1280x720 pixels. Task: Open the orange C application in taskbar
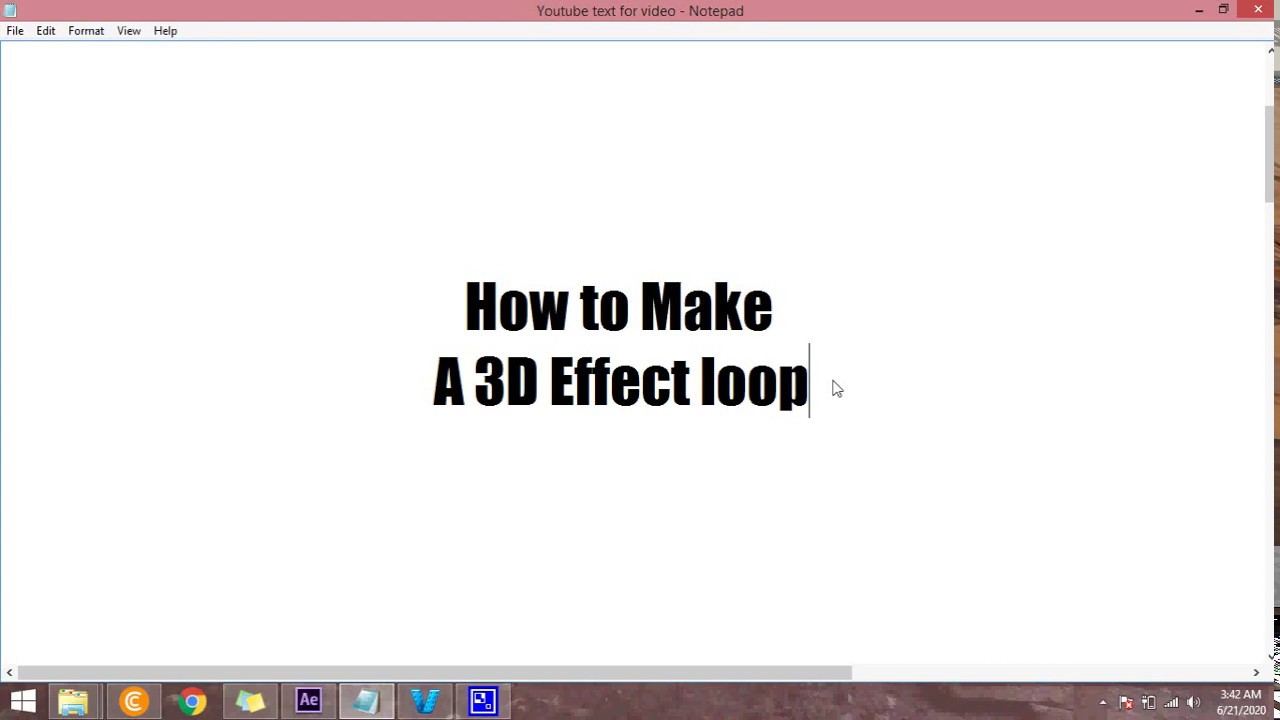(x=133, y=701)
